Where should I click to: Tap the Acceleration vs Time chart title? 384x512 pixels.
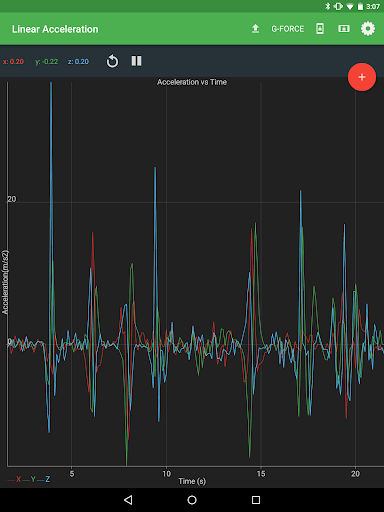[x=192, y=82]
